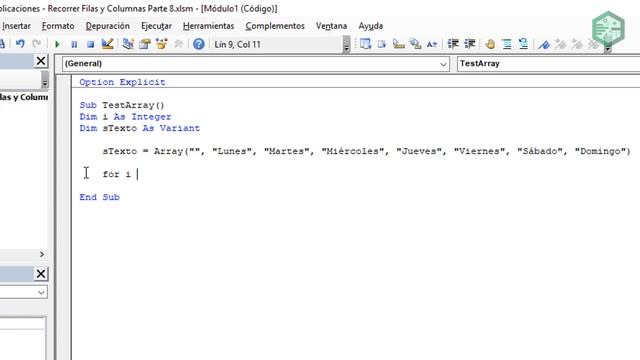Open the Formato menu
Screen dimensions: 640x360
58,26
